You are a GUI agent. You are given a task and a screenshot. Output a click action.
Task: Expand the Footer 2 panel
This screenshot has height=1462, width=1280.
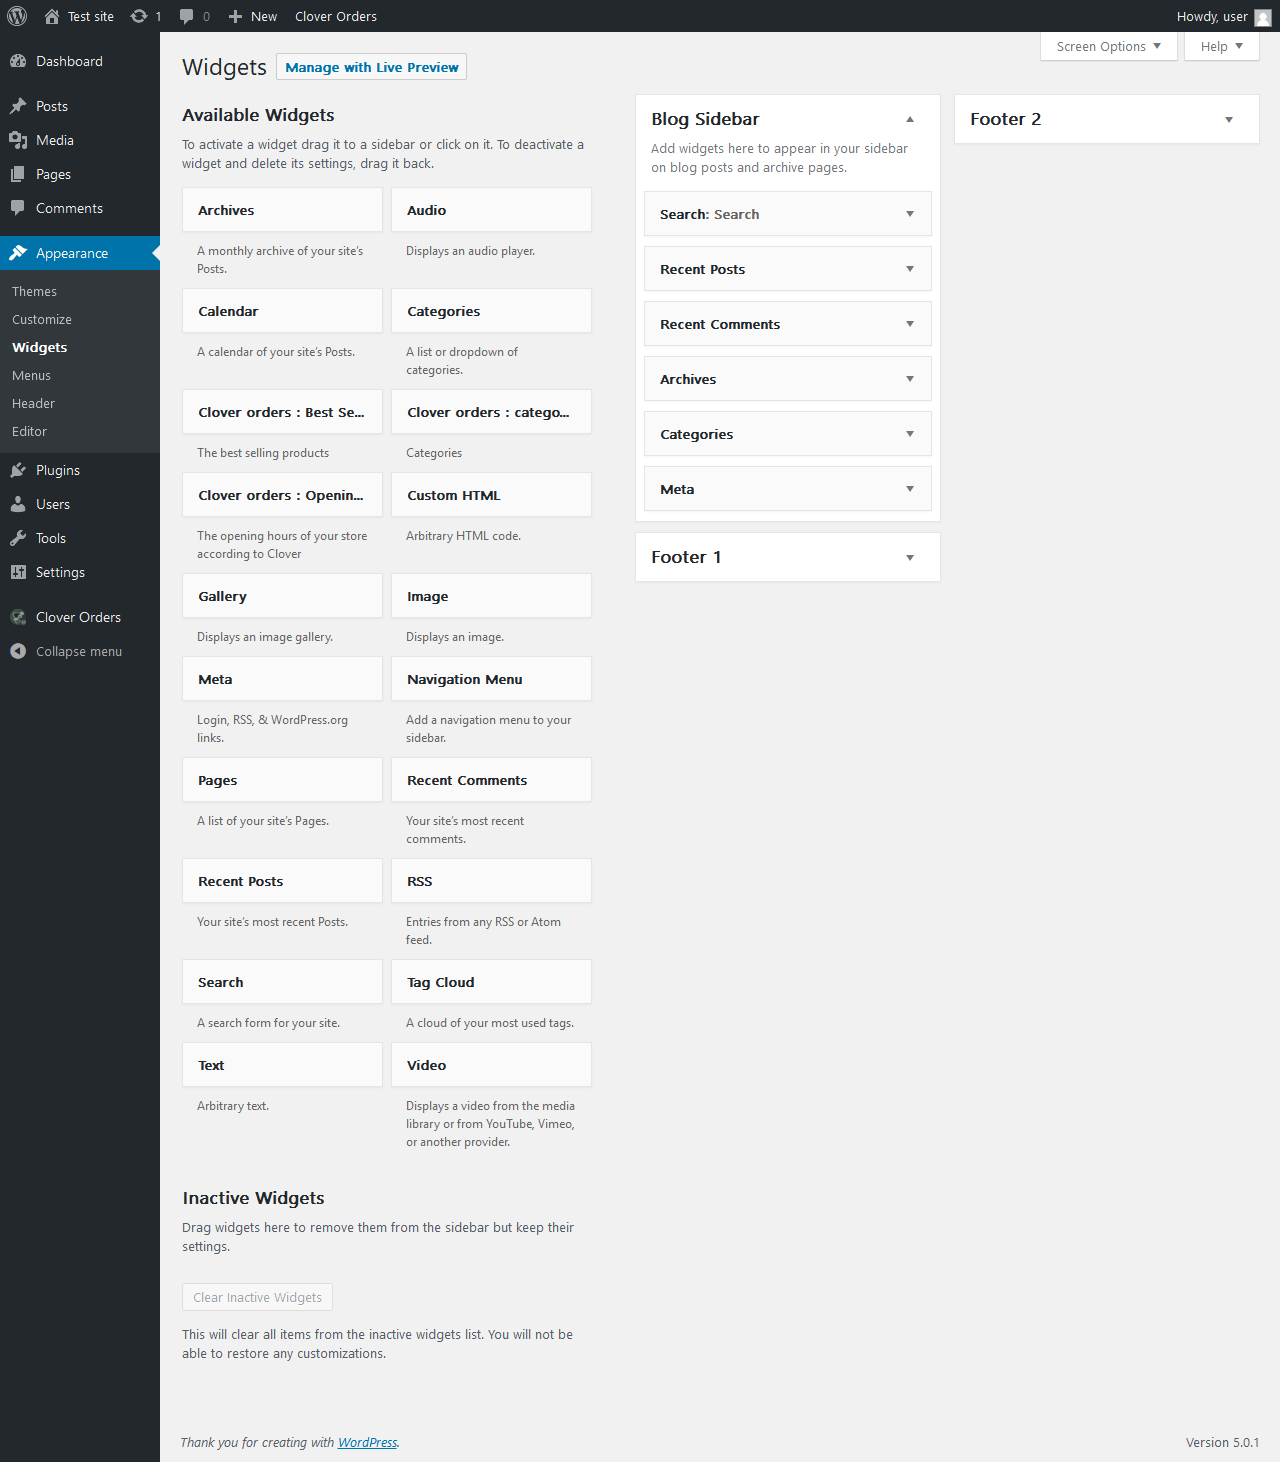click(x=1229, y=119)
